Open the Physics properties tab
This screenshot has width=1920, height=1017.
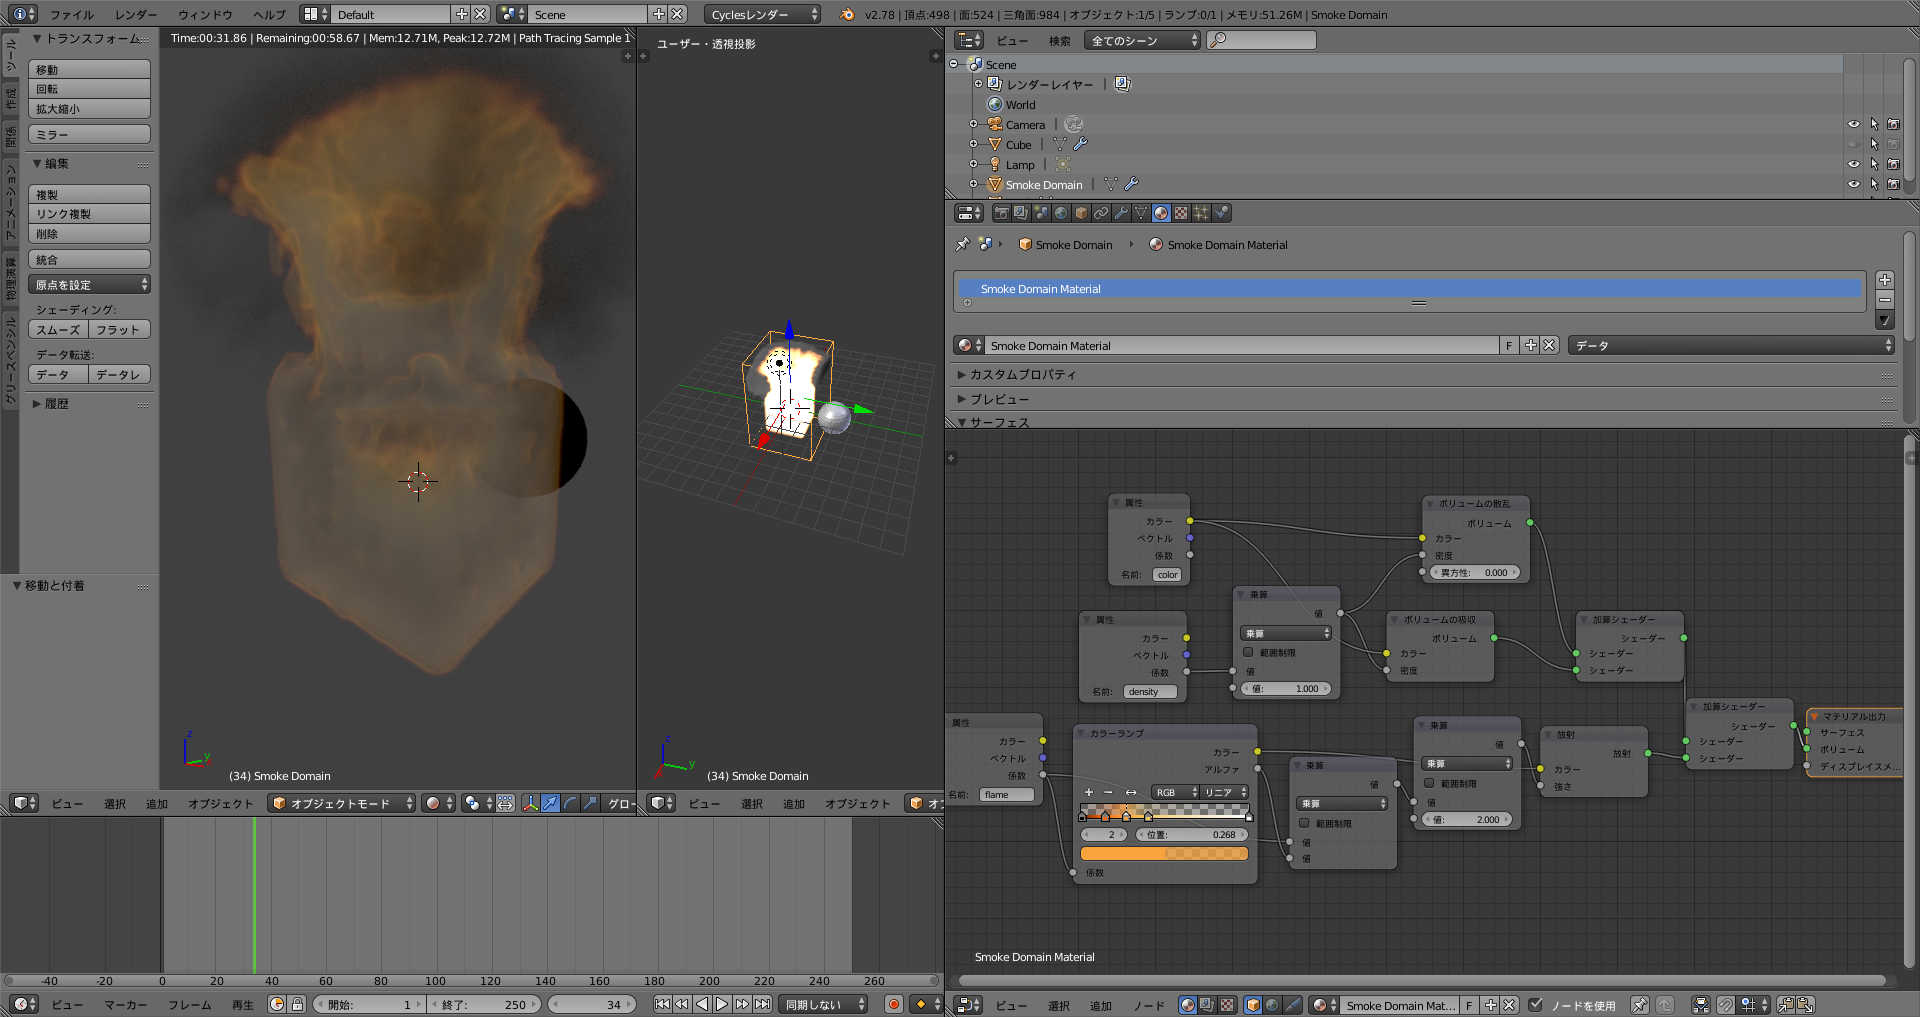pyautogui.click(x=1221, y=213)
